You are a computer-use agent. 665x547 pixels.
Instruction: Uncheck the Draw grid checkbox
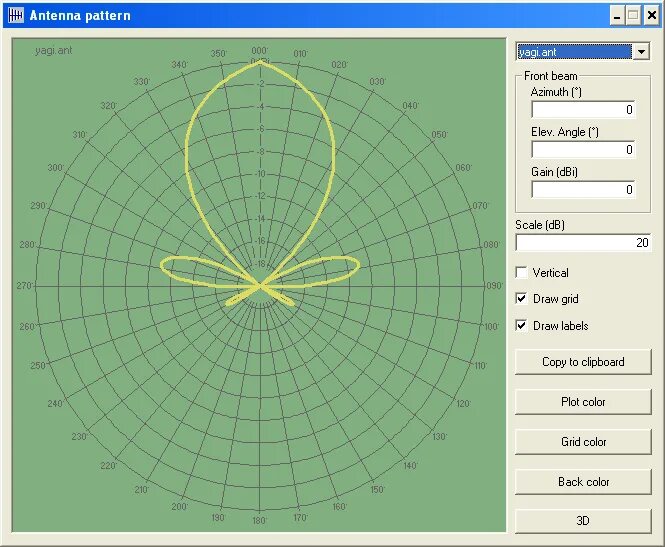pos(521,299)
